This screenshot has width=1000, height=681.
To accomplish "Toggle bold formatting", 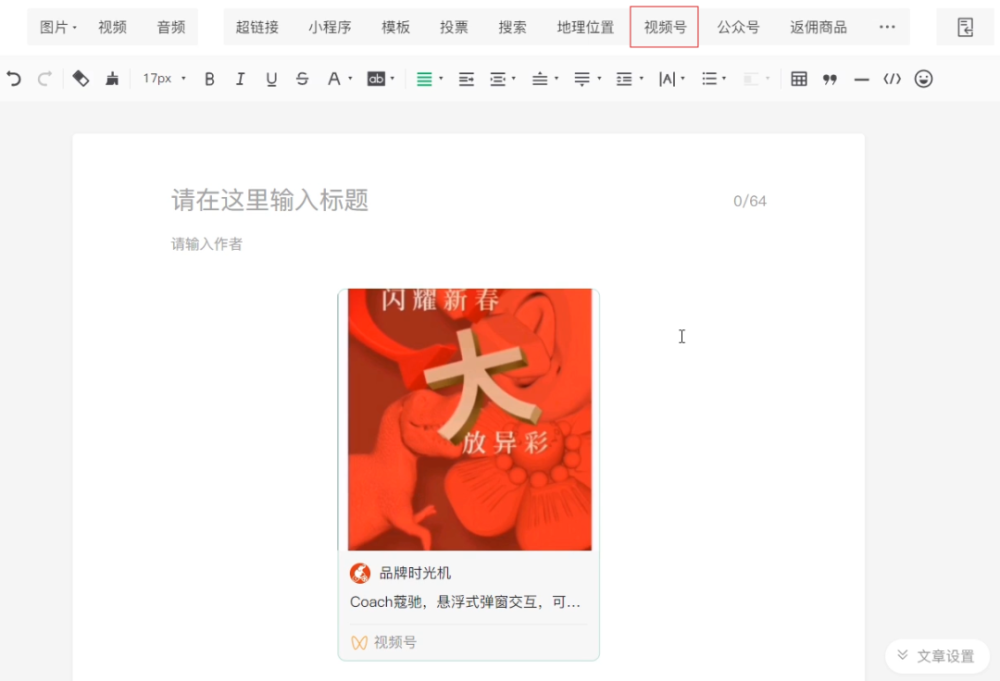I will pos(209,79).
